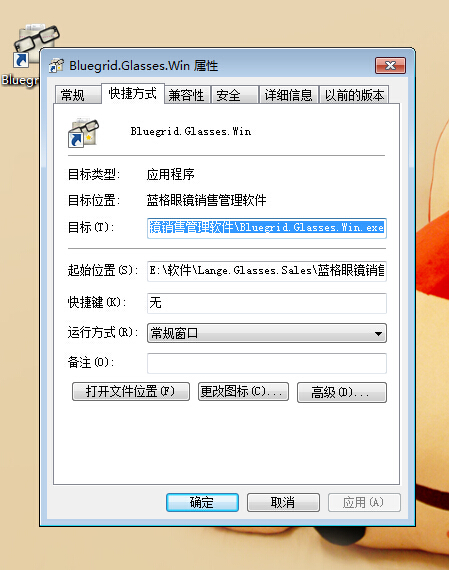Click the 取消 cancel button
Image resolution: width=449 pixels, height=570 pixels.
pyautogui.click(x=283, y=502)
